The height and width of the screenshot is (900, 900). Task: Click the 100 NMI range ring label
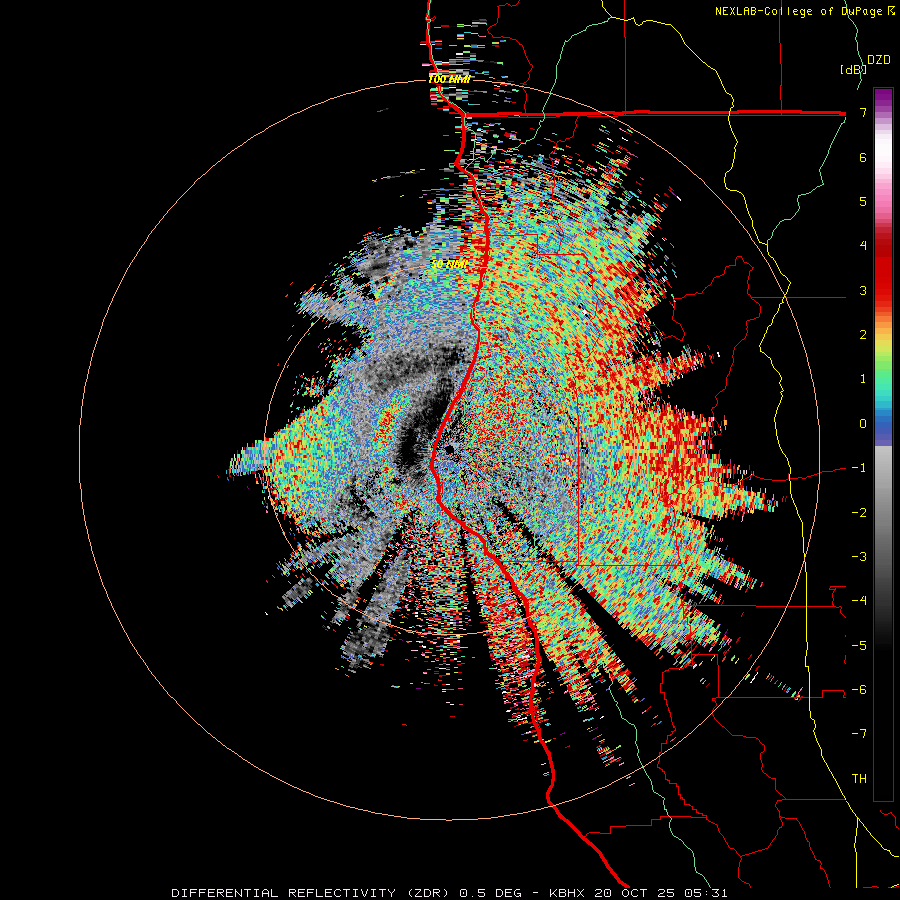(449, 79)
